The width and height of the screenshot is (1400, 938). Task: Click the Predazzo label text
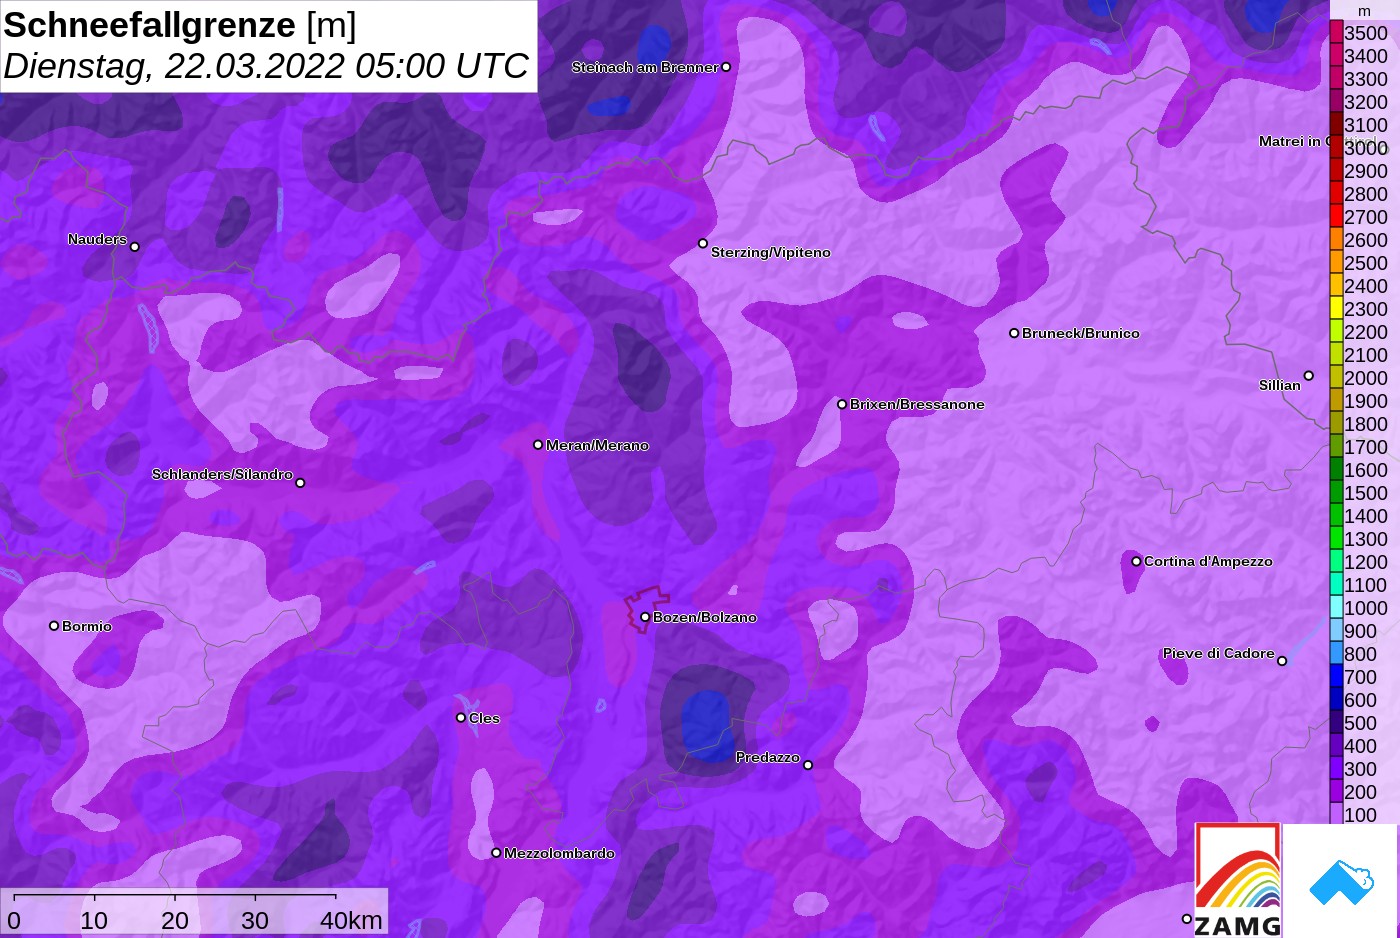click(x=768, y=757)
